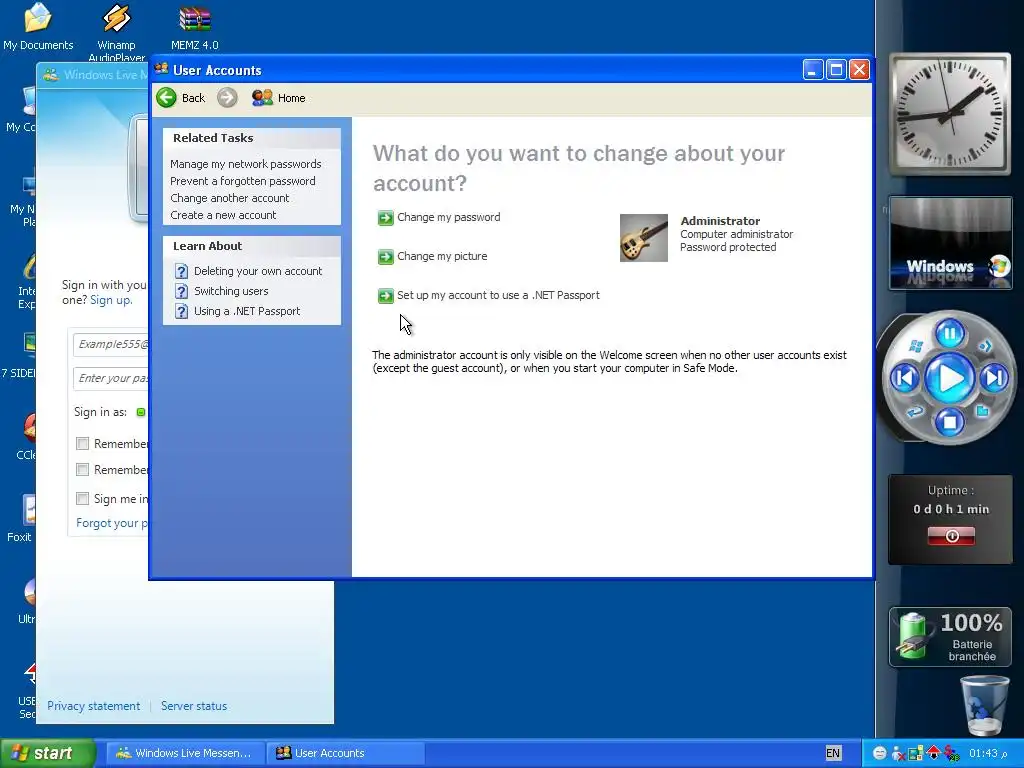Viewport: 1024px width, 768px height.
Task: Select Change another account task
Action: coord(229,198)
